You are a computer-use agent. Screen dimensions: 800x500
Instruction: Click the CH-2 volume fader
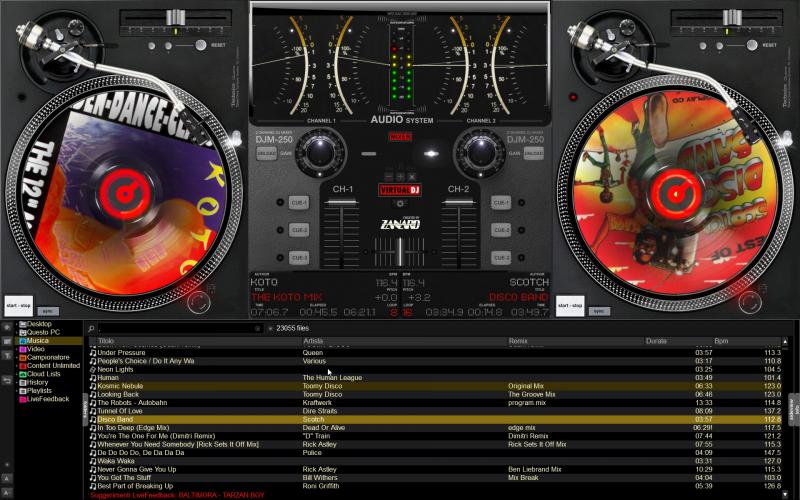pyautogui.click(x=458, y=203)
